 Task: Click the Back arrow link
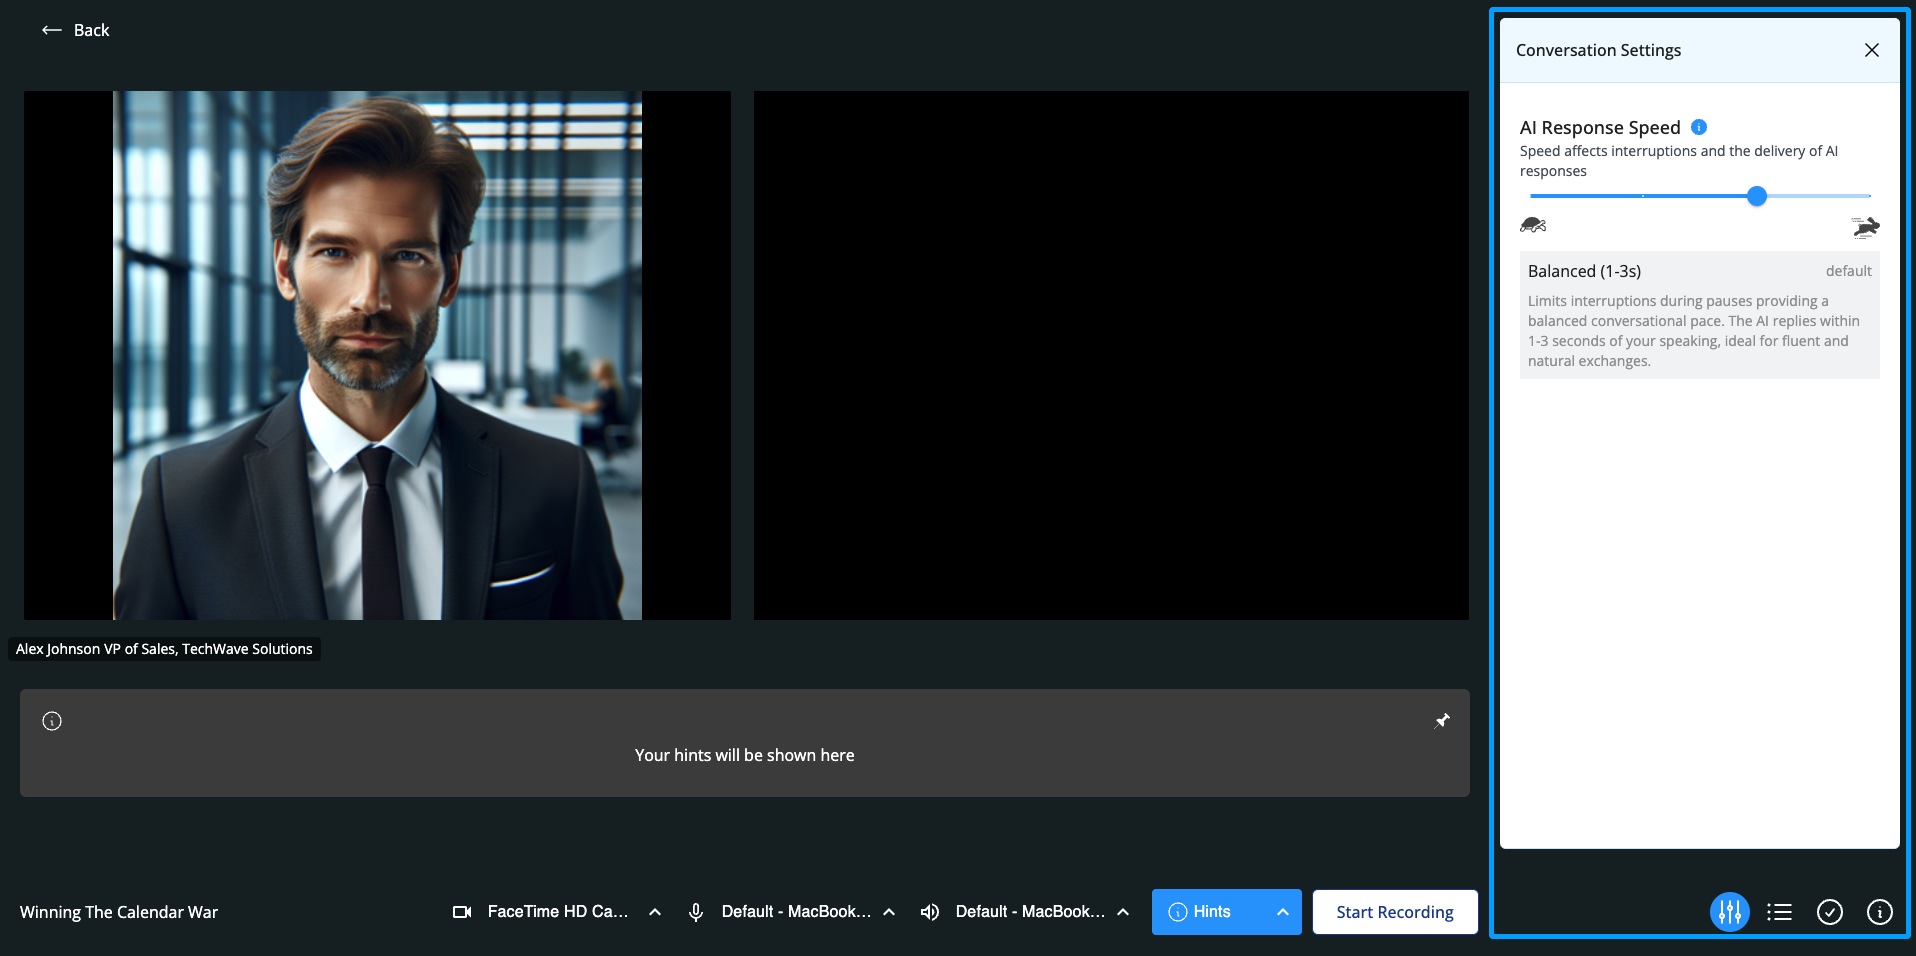75,30
